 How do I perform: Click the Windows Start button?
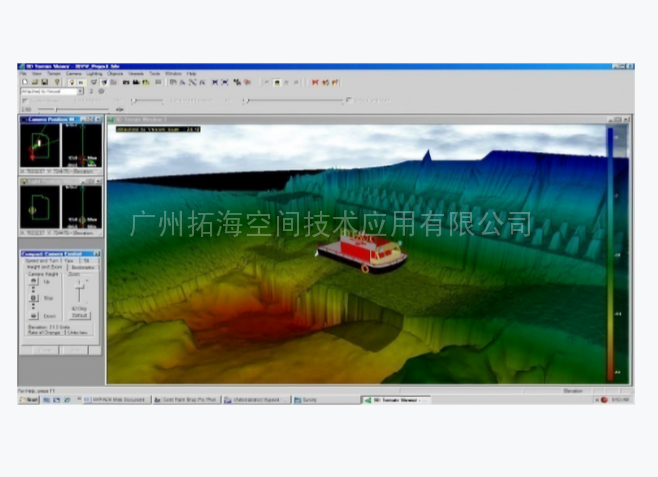pos(30,400)
